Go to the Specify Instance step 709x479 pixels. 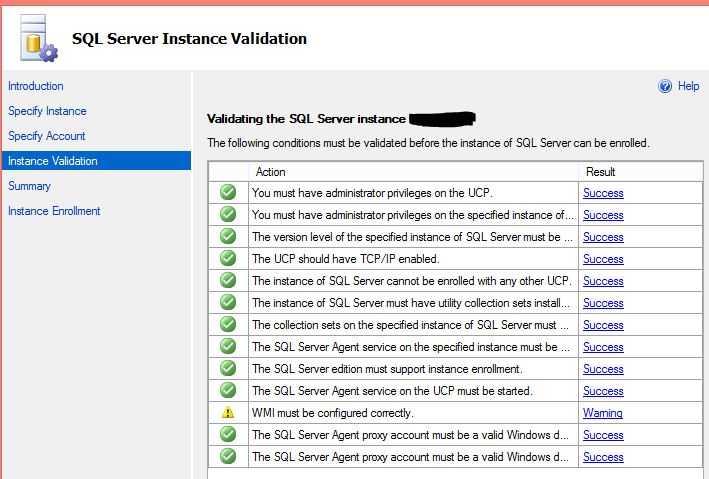coord(47,111)
